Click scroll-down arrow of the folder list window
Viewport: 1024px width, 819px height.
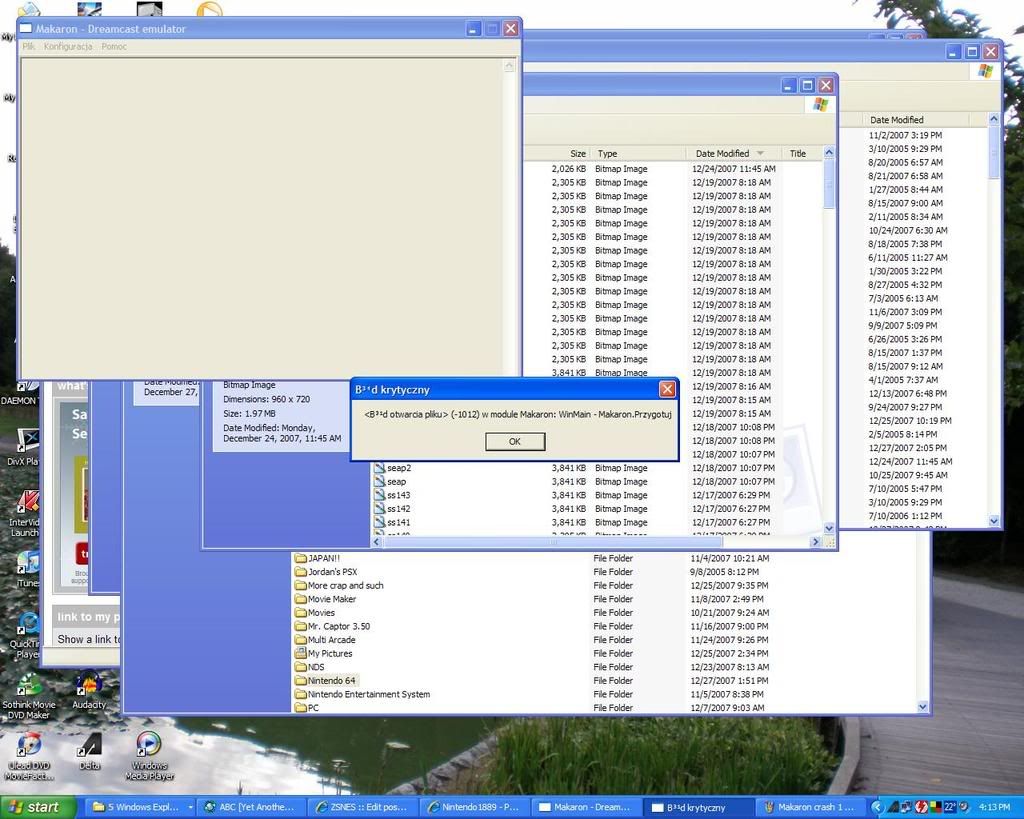pyautogui.click(x=923, y=707)
